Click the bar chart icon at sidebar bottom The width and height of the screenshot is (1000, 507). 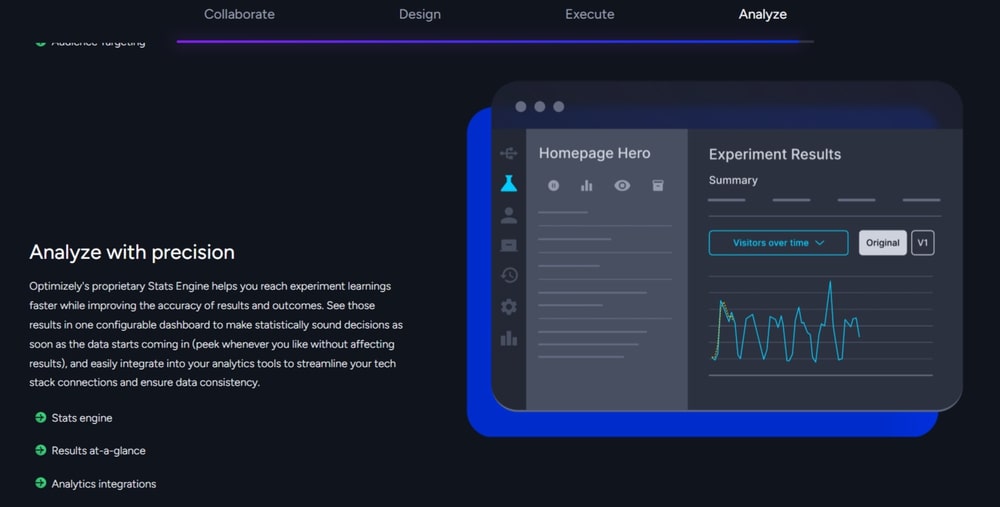point(508,338)
